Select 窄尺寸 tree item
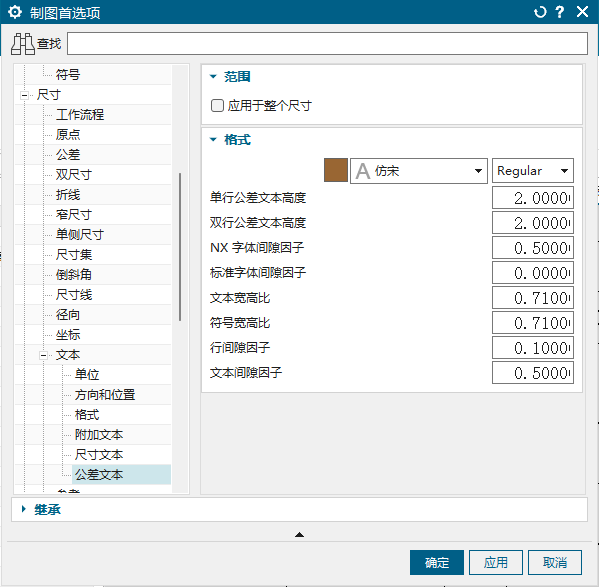 coord(73,215)
